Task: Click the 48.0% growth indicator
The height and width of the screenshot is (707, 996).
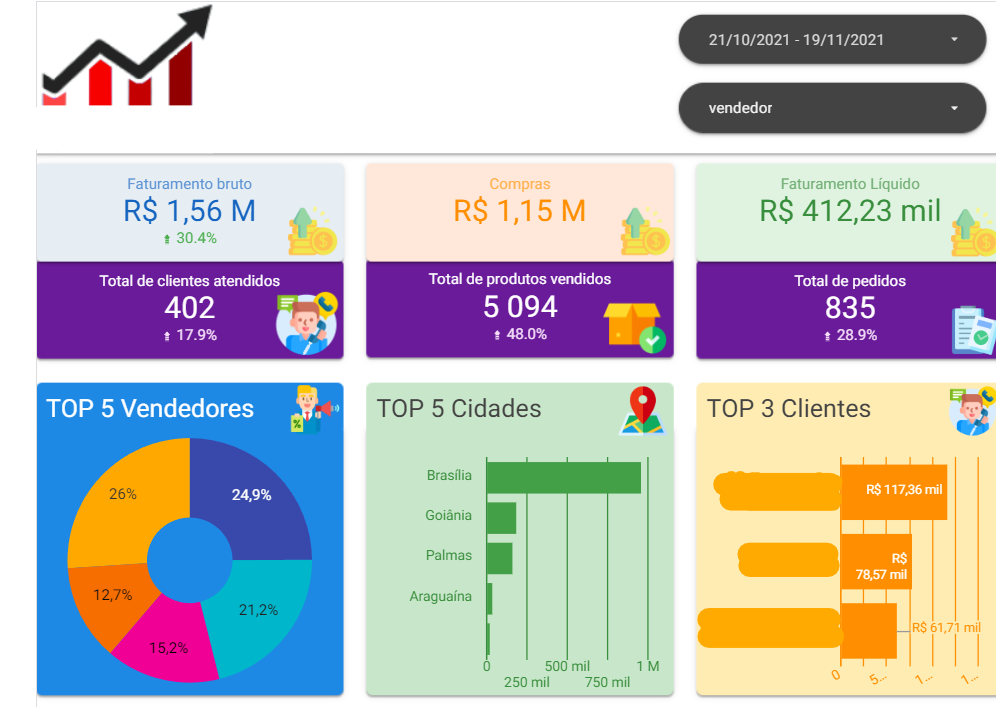Action: pos(520,334)
